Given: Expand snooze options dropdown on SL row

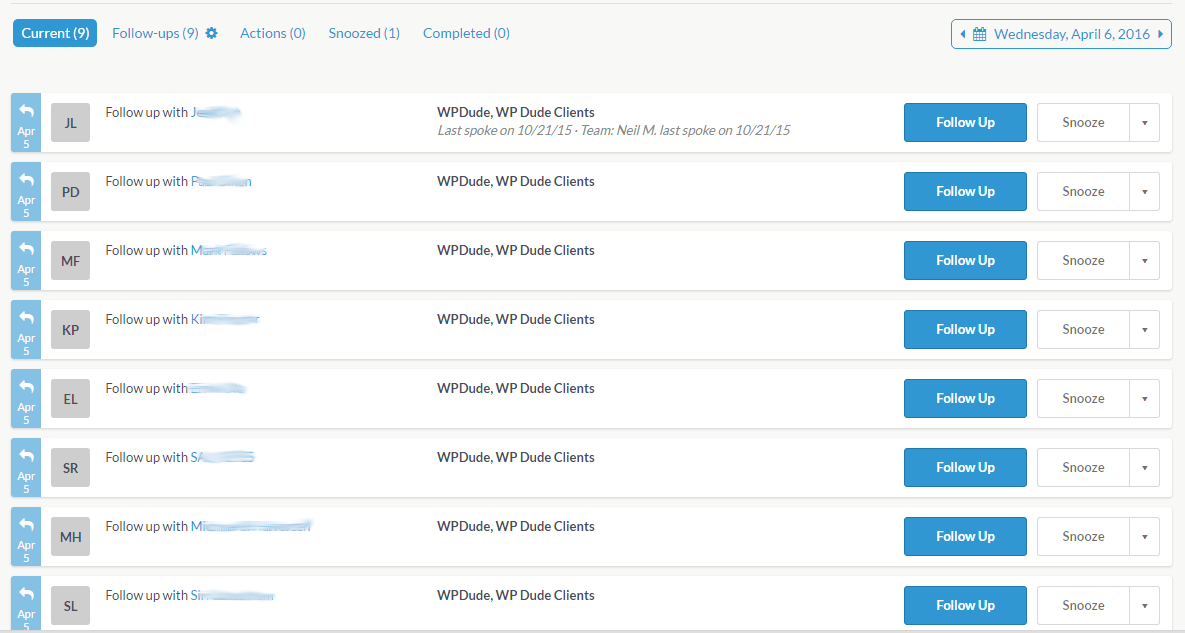Looking at the screenshot, I should coord(1145,605).
